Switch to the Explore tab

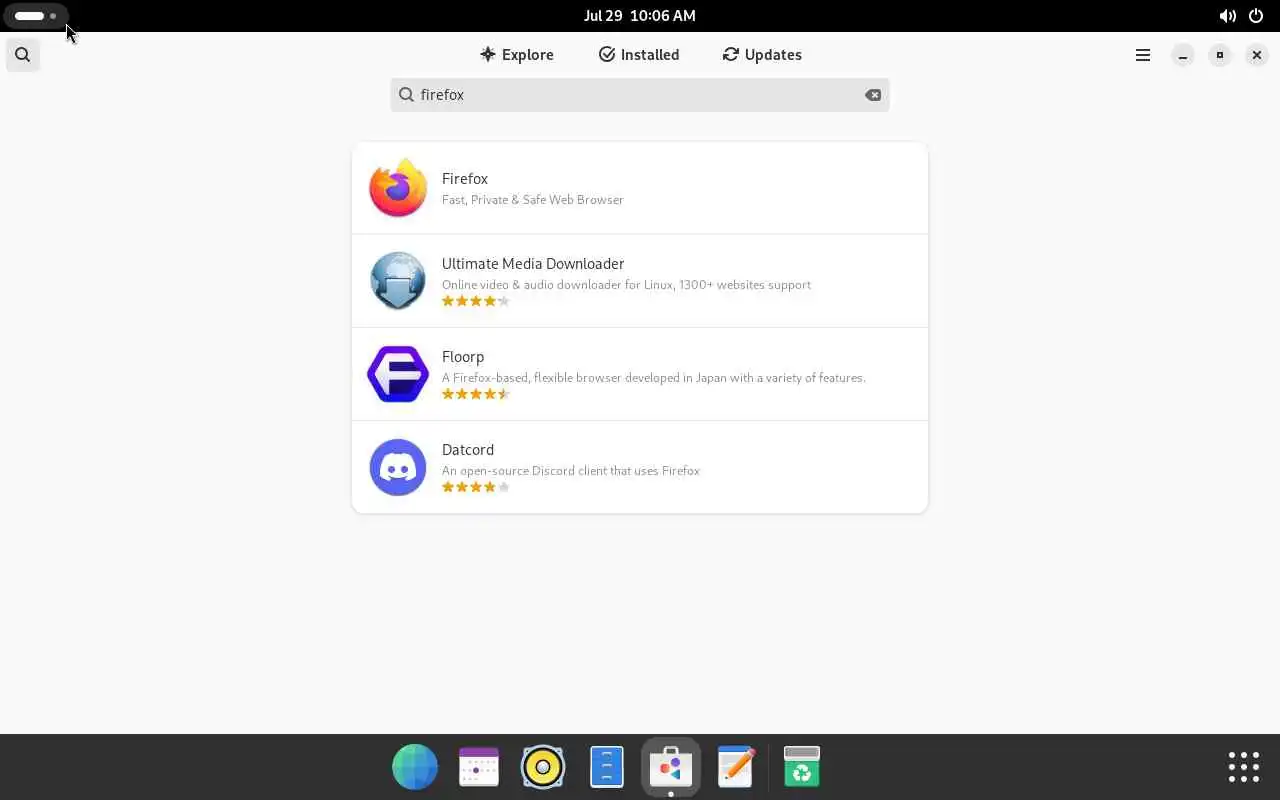coord(516,55)
